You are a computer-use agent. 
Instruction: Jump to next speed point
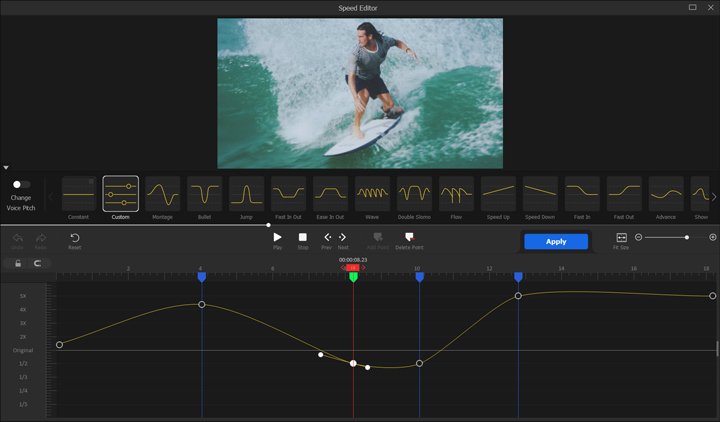tap(343, 238)
